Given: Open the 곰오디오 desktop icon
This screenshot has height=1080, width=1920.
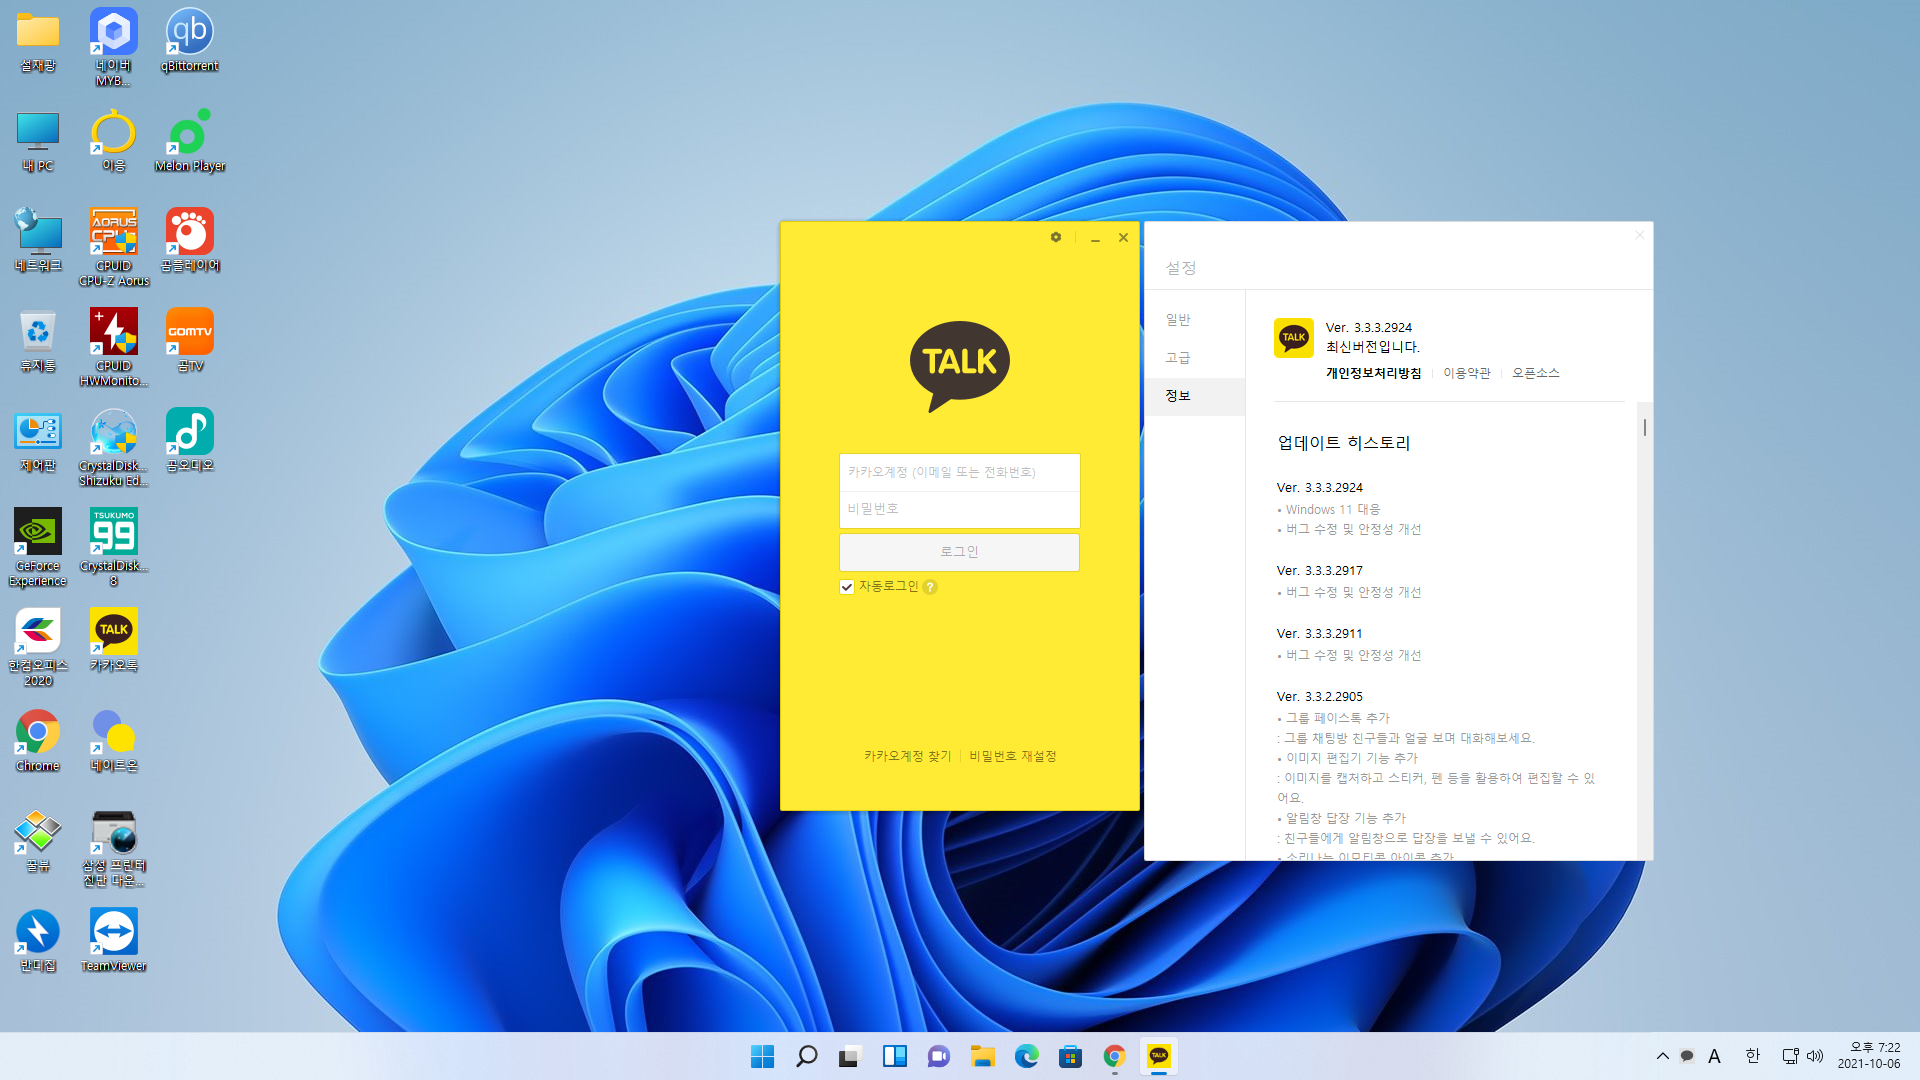Looking at the screenshot, I should pyautogui.click(x=189, y=440).
